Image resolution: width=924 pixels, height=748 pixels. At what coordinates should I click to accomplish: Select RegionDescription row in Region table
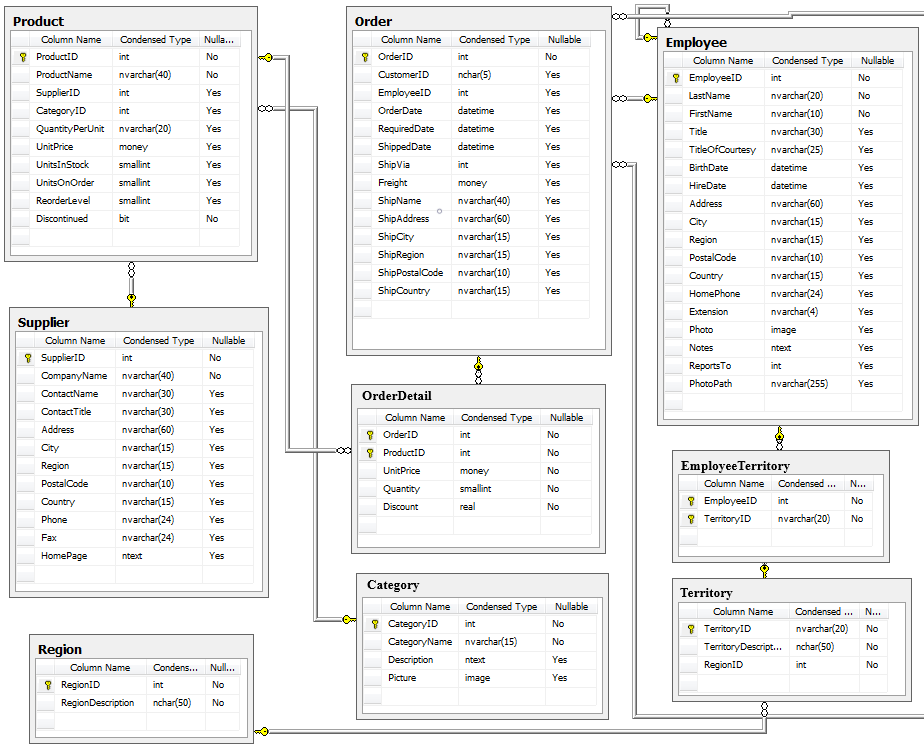point(138,703)
